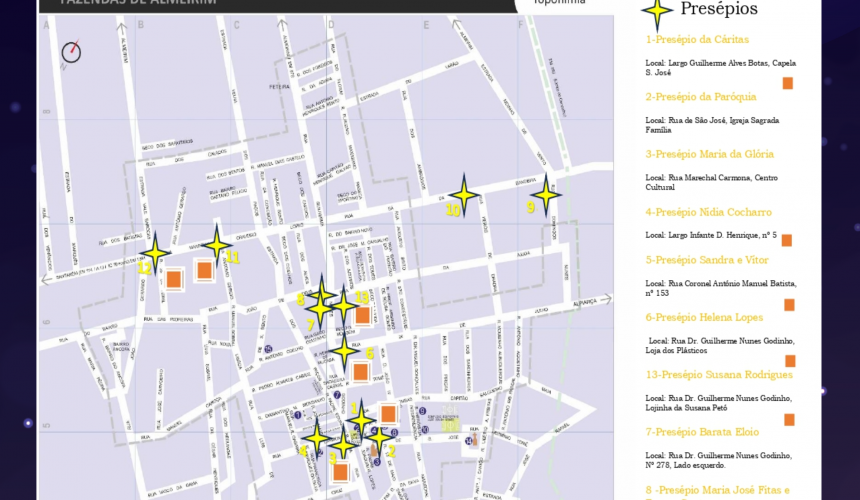Click the star marker labeled 10
Screen dimensions: 860x500
click(463, 194)
